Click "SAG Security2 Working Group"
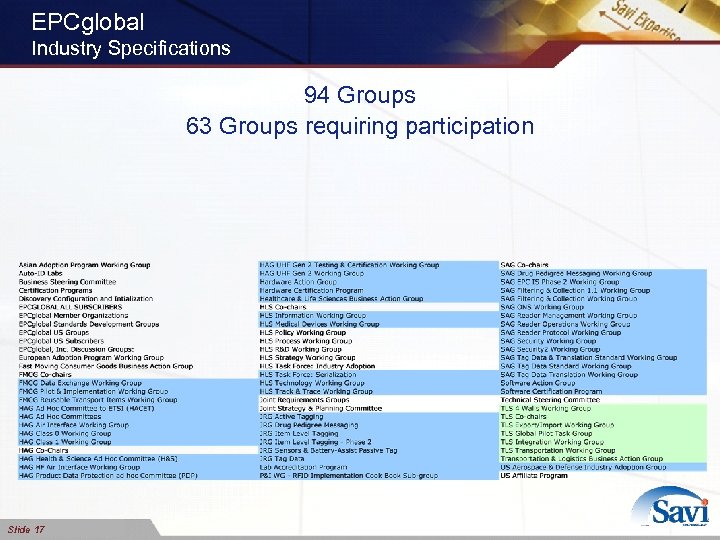Image resolution: width=720 pixels, height=540 pixels. pos(550,349)
